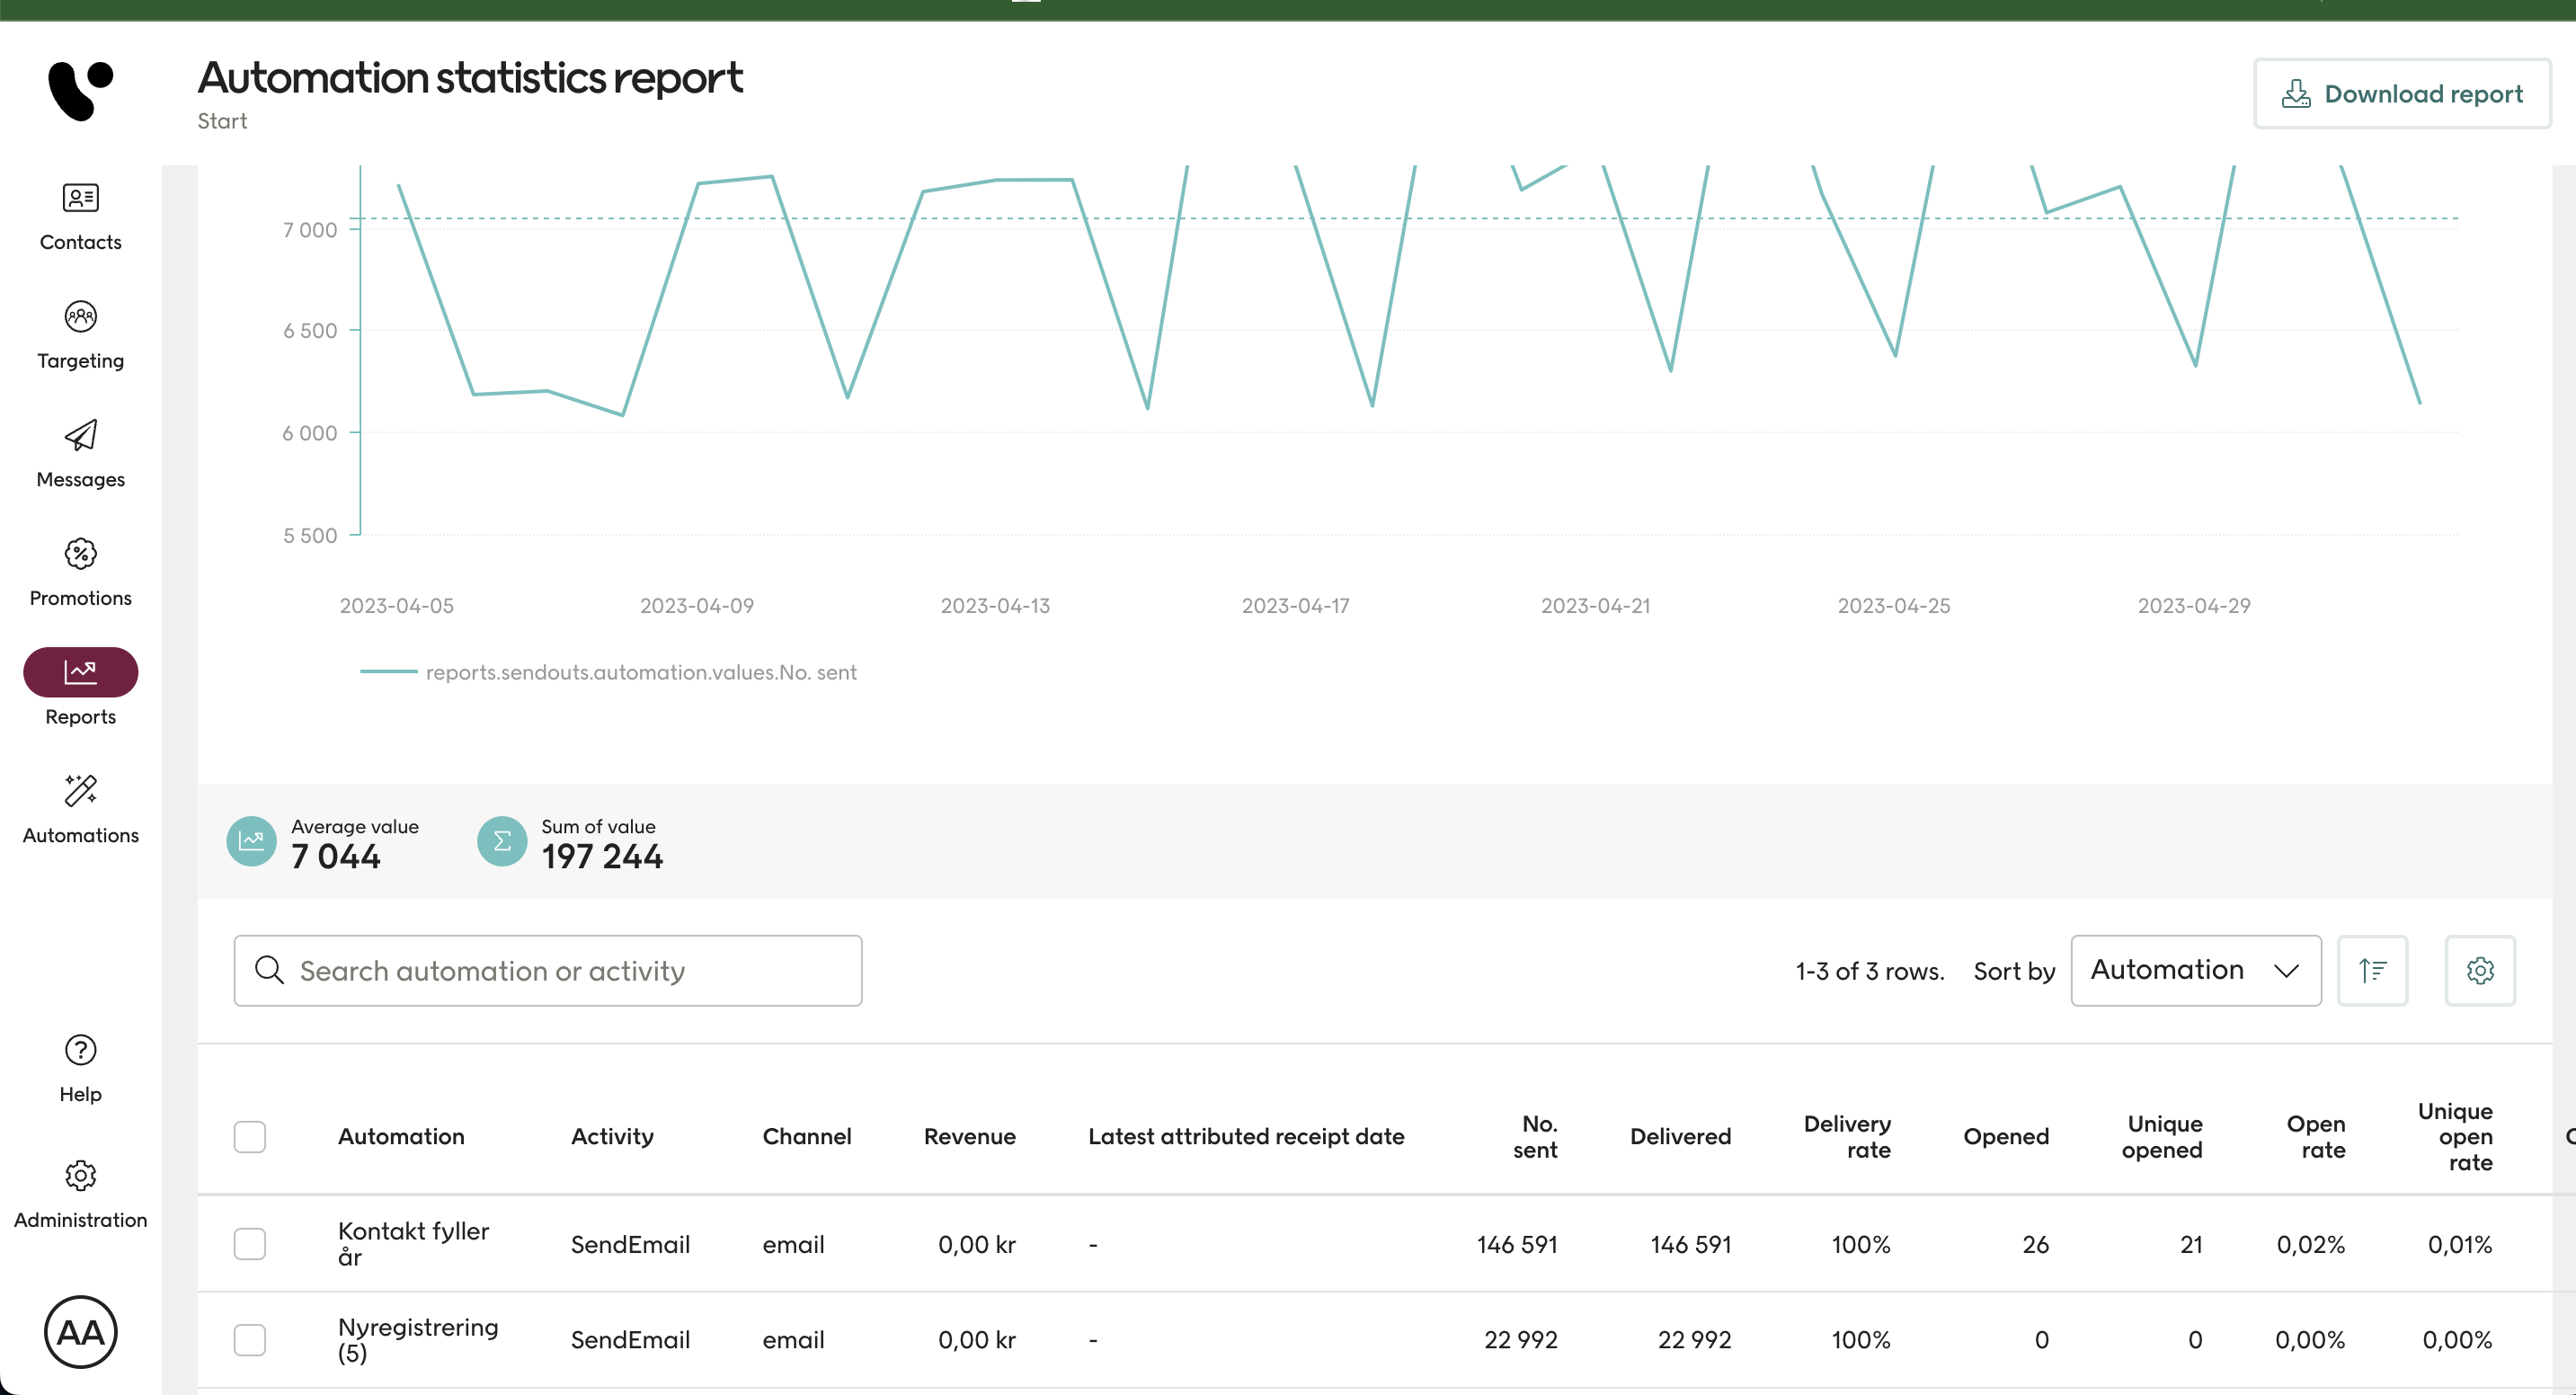The height and width of the screenshot is (1395, 2576).
Task: Open the Administration settings
Action: (80, 1191)
